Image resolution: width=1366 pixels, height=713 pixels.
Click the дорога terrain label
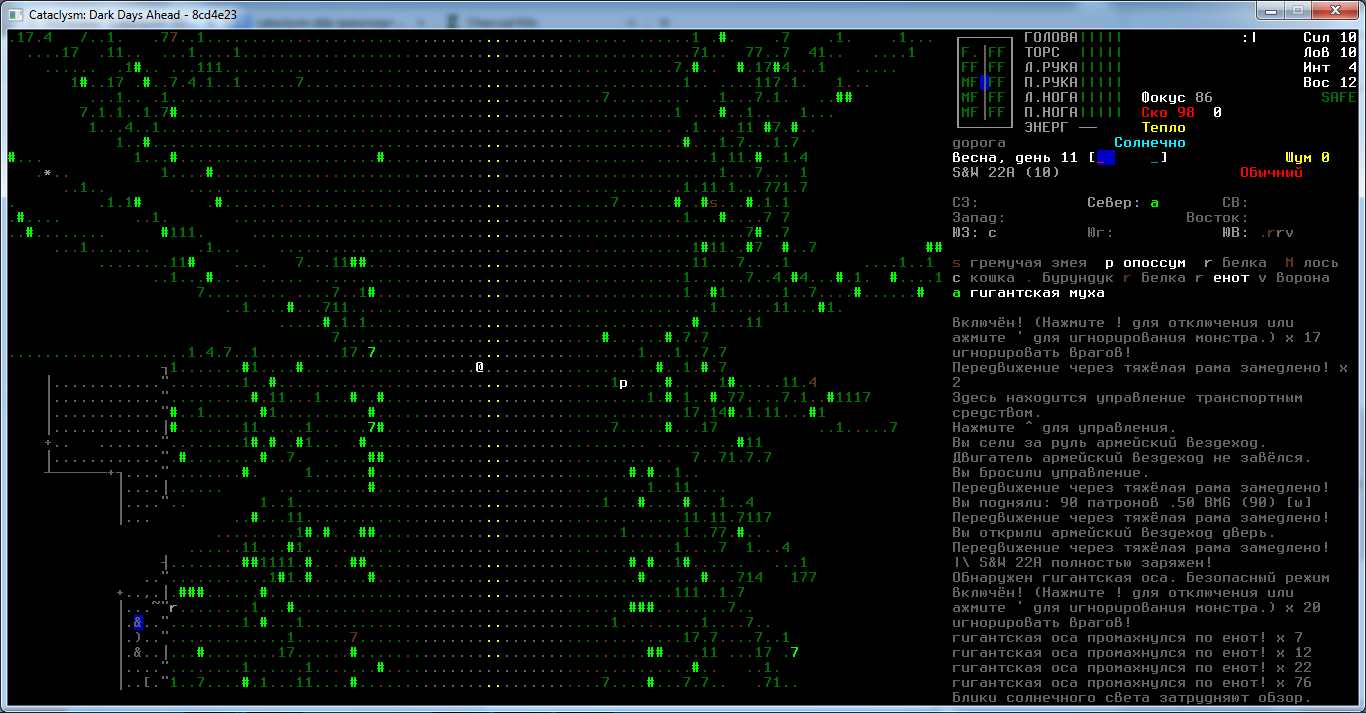(979, 142)
